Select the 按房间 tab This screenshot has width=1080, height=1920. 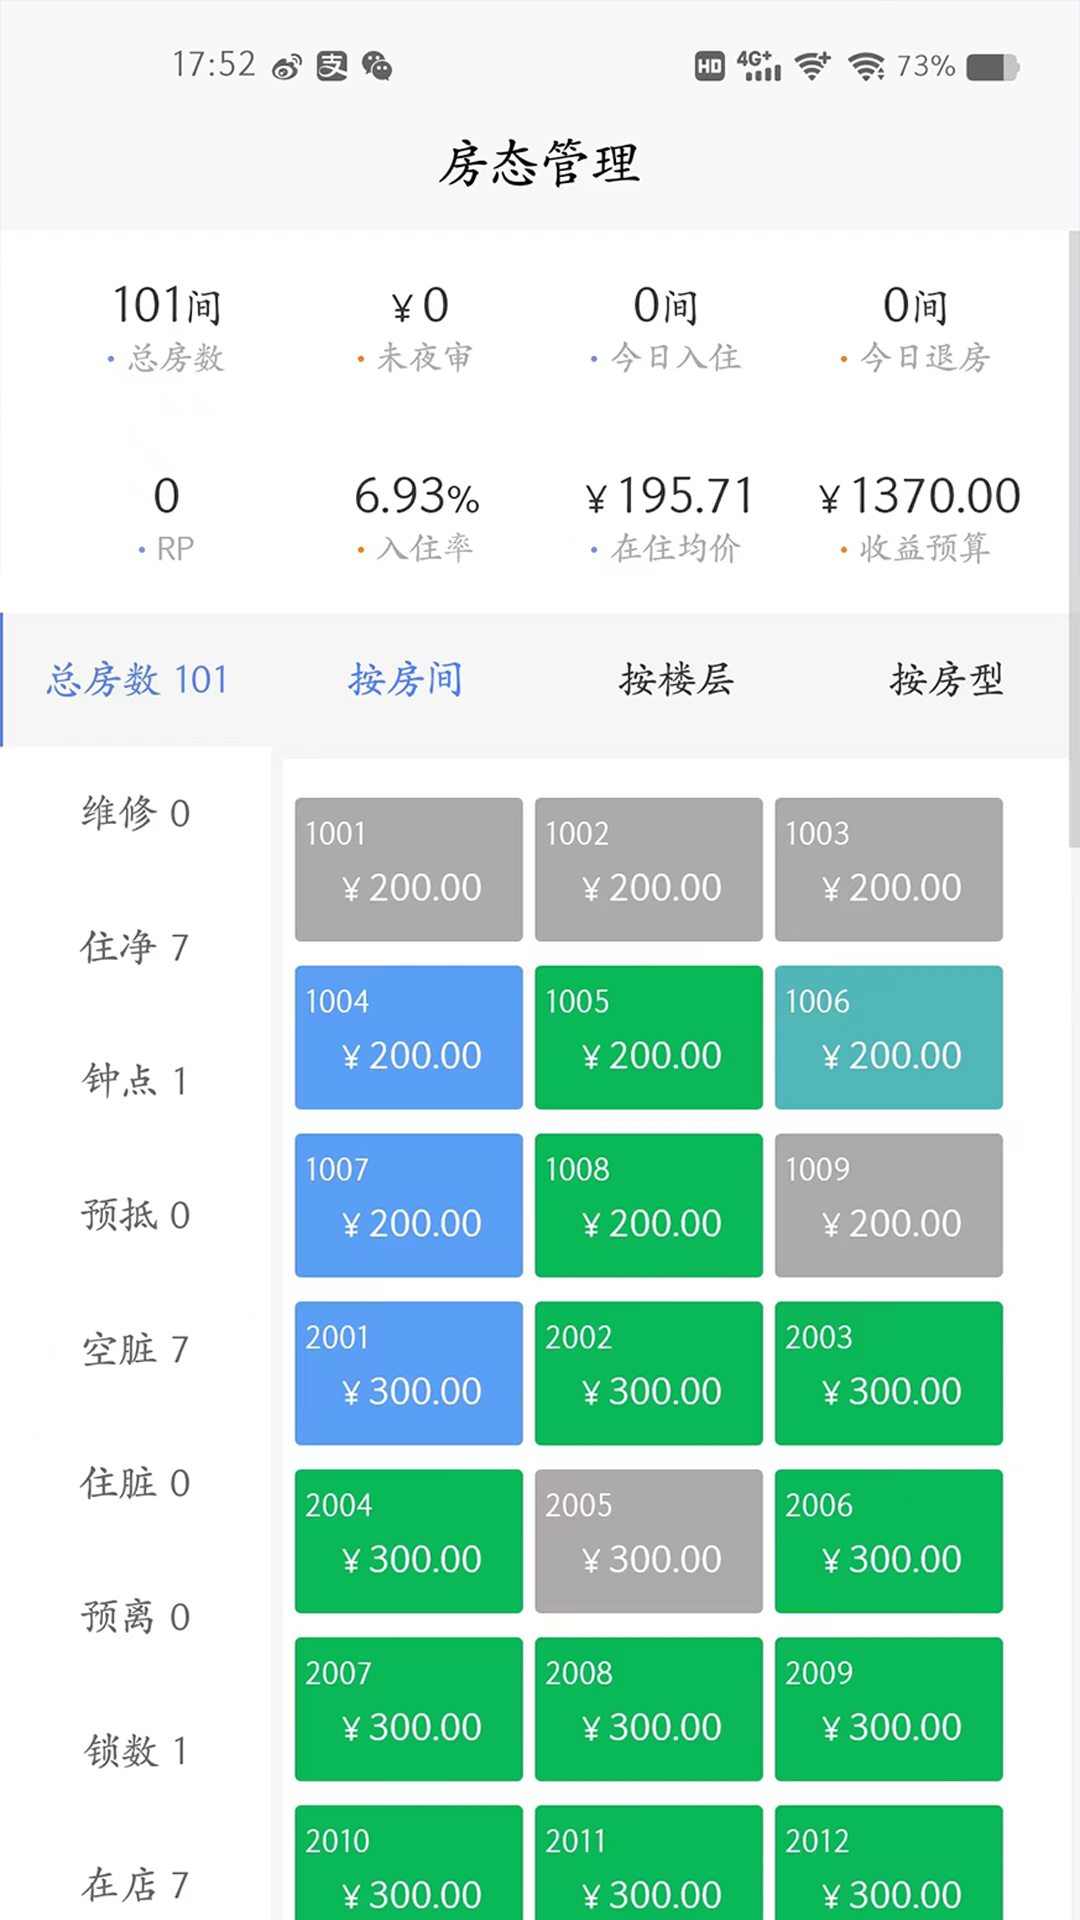pyautogui.click(x=406, y=680)
